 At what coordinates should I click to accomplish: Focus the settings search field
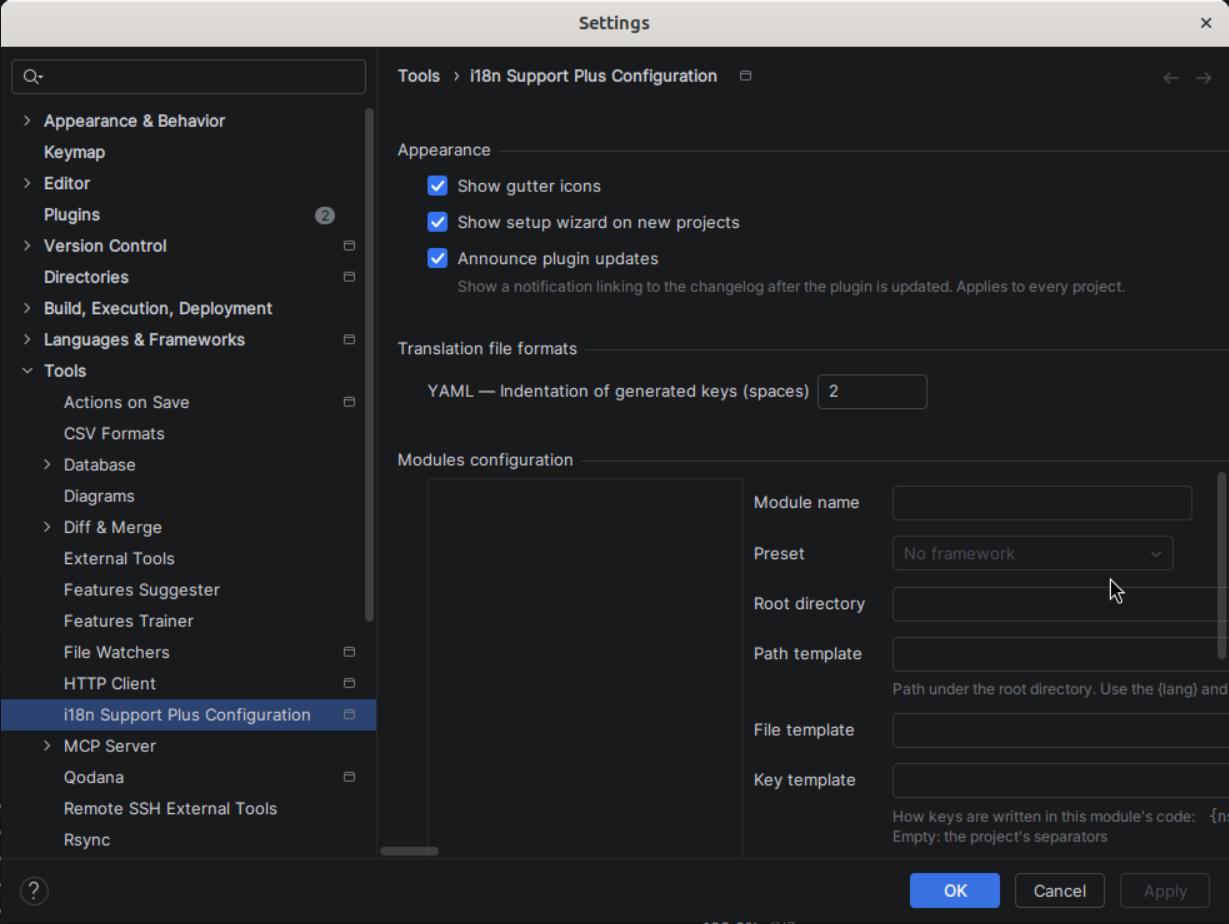point(189,77)
